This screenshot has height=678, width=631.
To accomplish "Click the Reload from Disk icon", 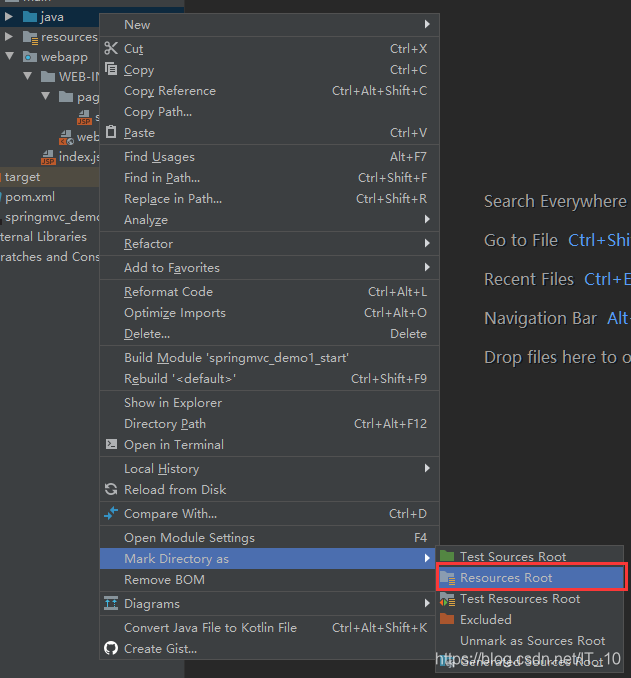I will 111,489.
